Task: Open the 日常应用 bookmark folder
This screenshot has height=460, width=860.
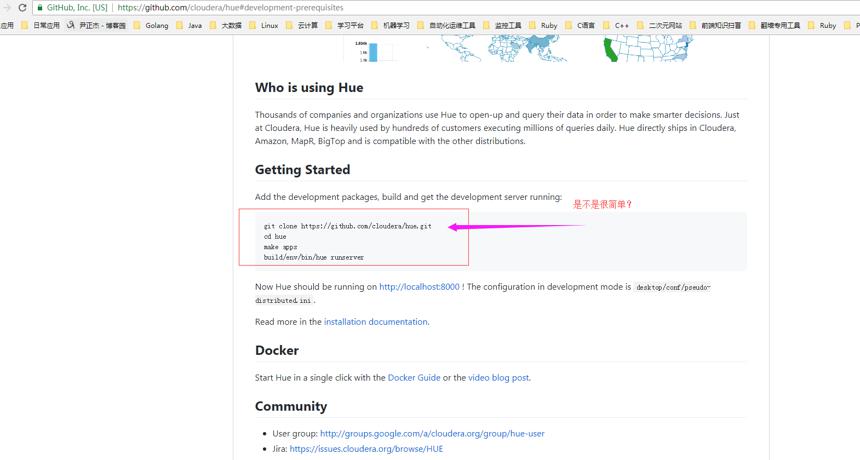Action: (40, 25)
